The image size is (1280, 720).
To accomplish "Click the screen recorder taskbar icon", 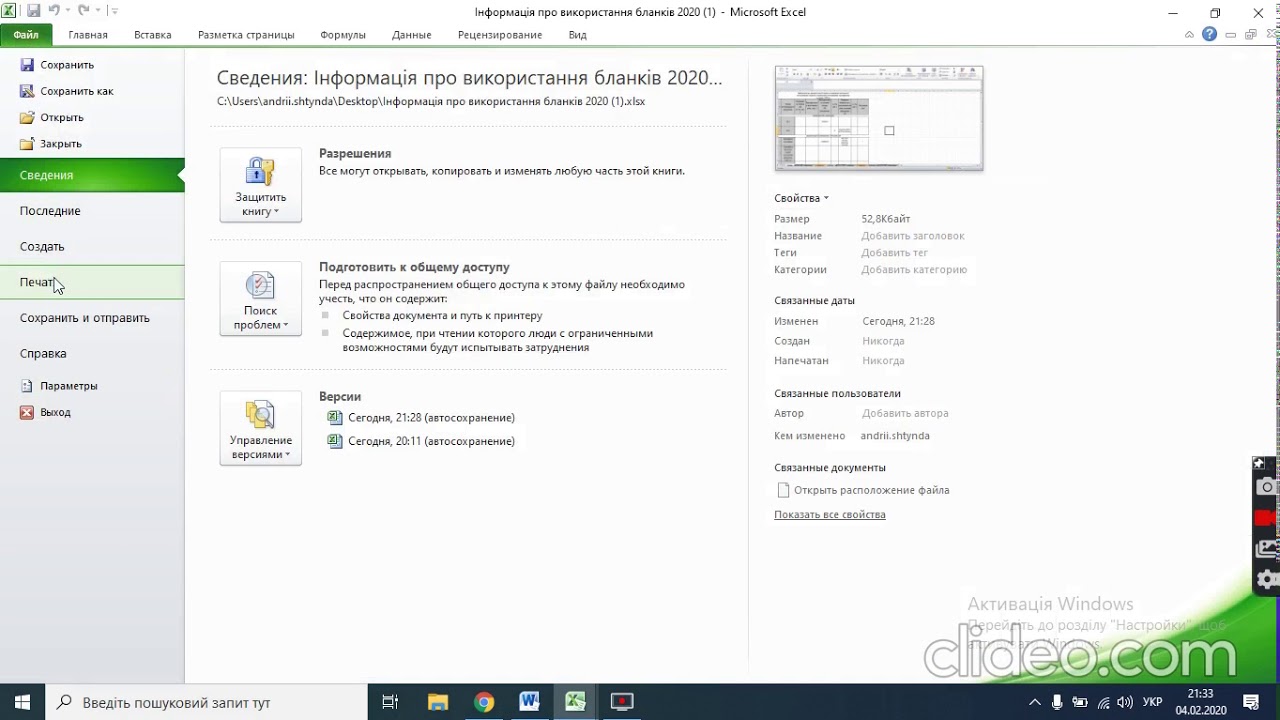I will click(x=622, y=702).
